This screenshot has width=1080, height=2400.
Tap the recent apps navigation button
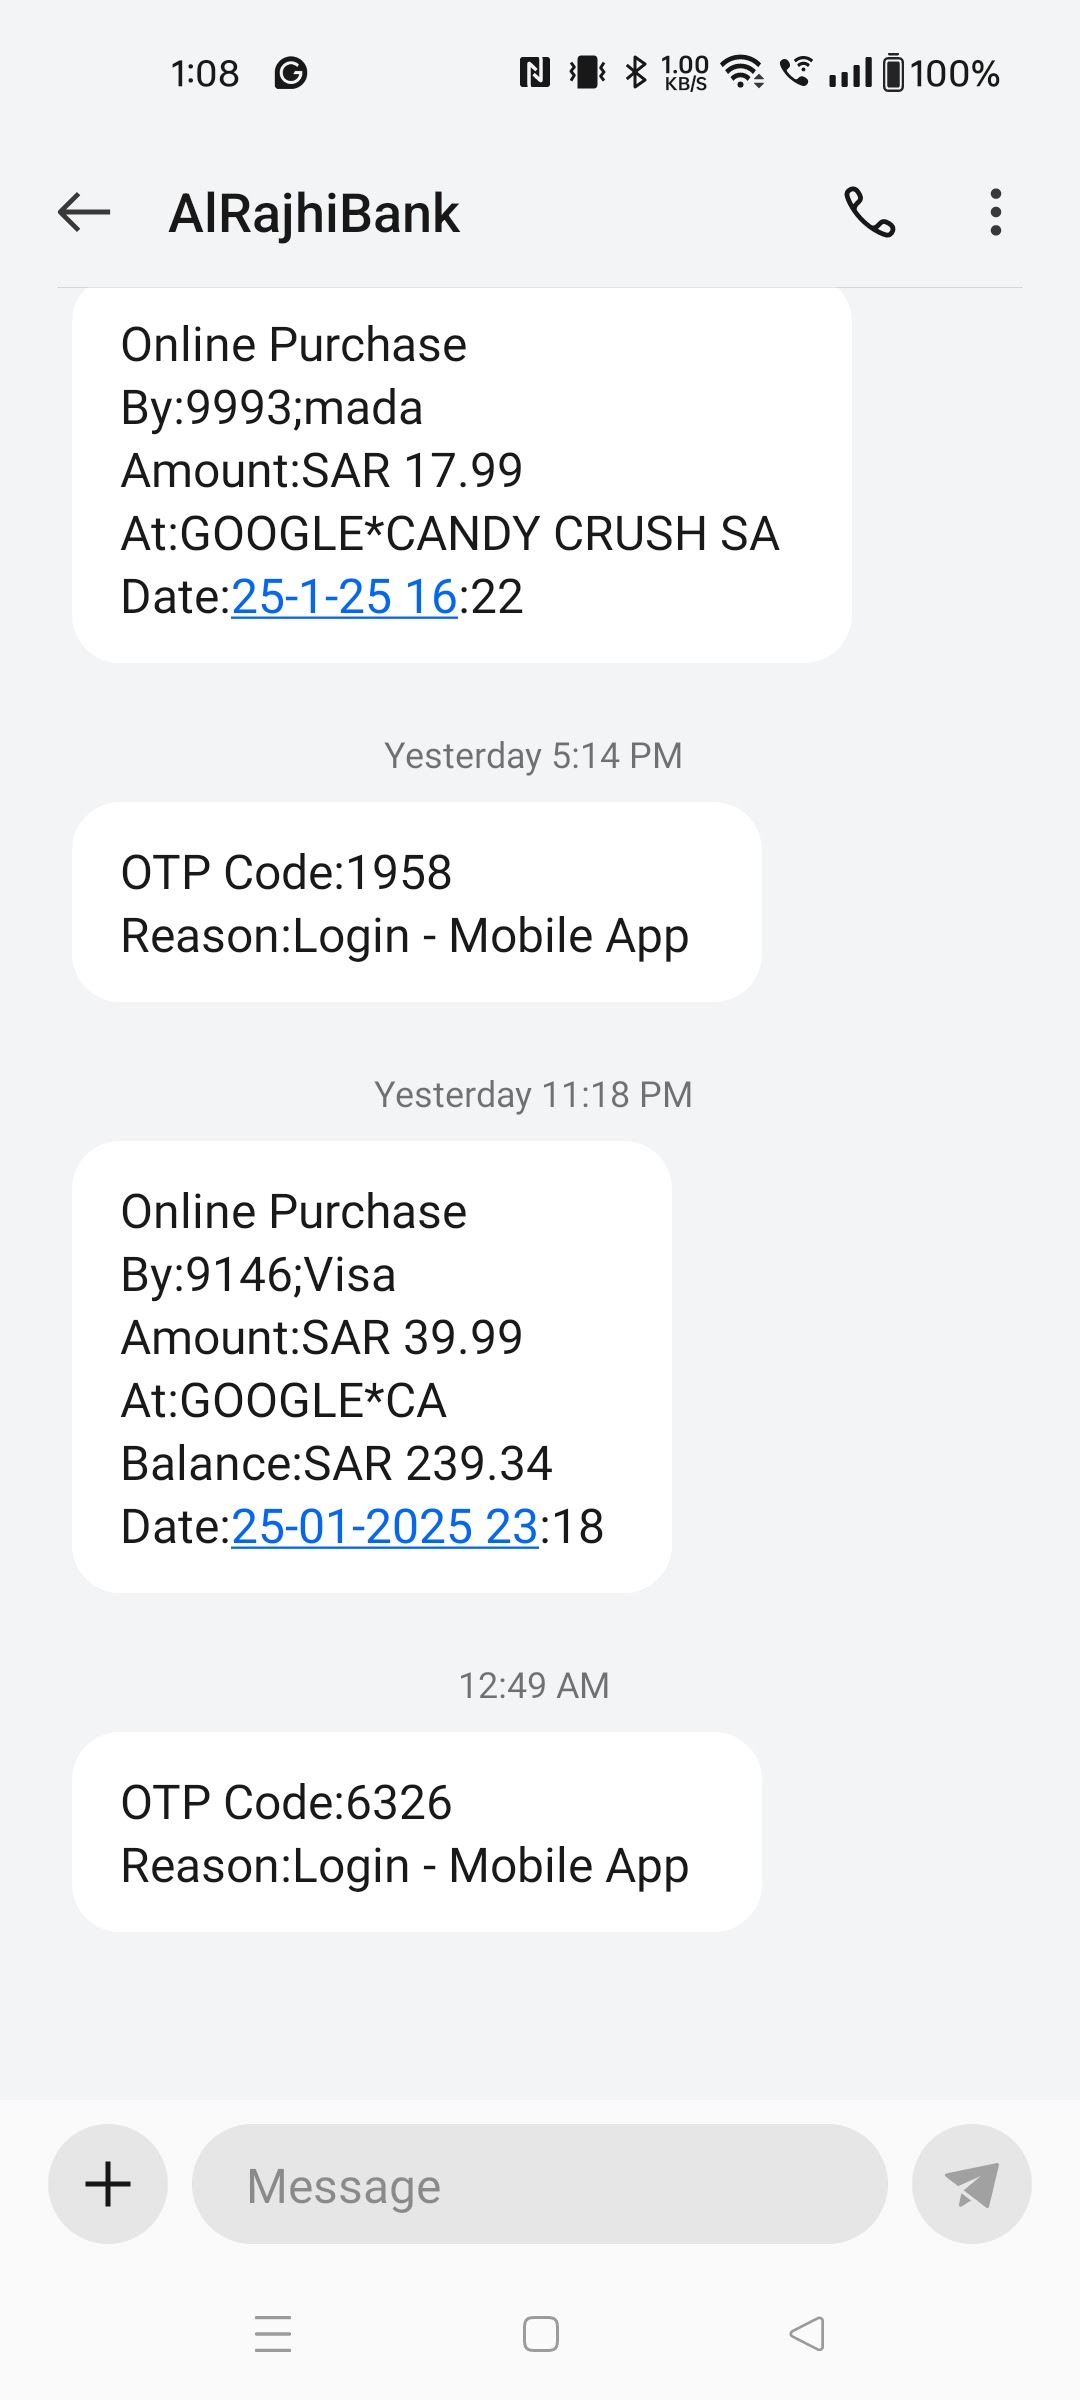273,2334
